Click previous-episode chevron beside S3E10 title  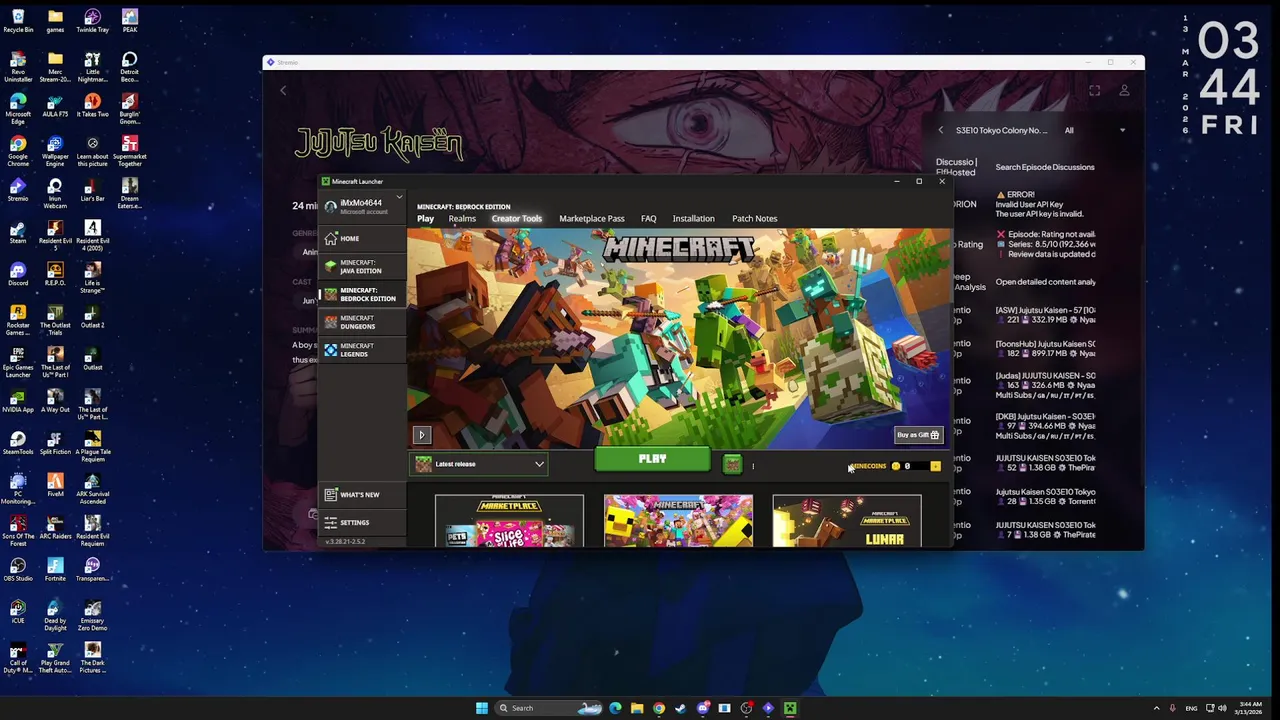tap(940, 130)
